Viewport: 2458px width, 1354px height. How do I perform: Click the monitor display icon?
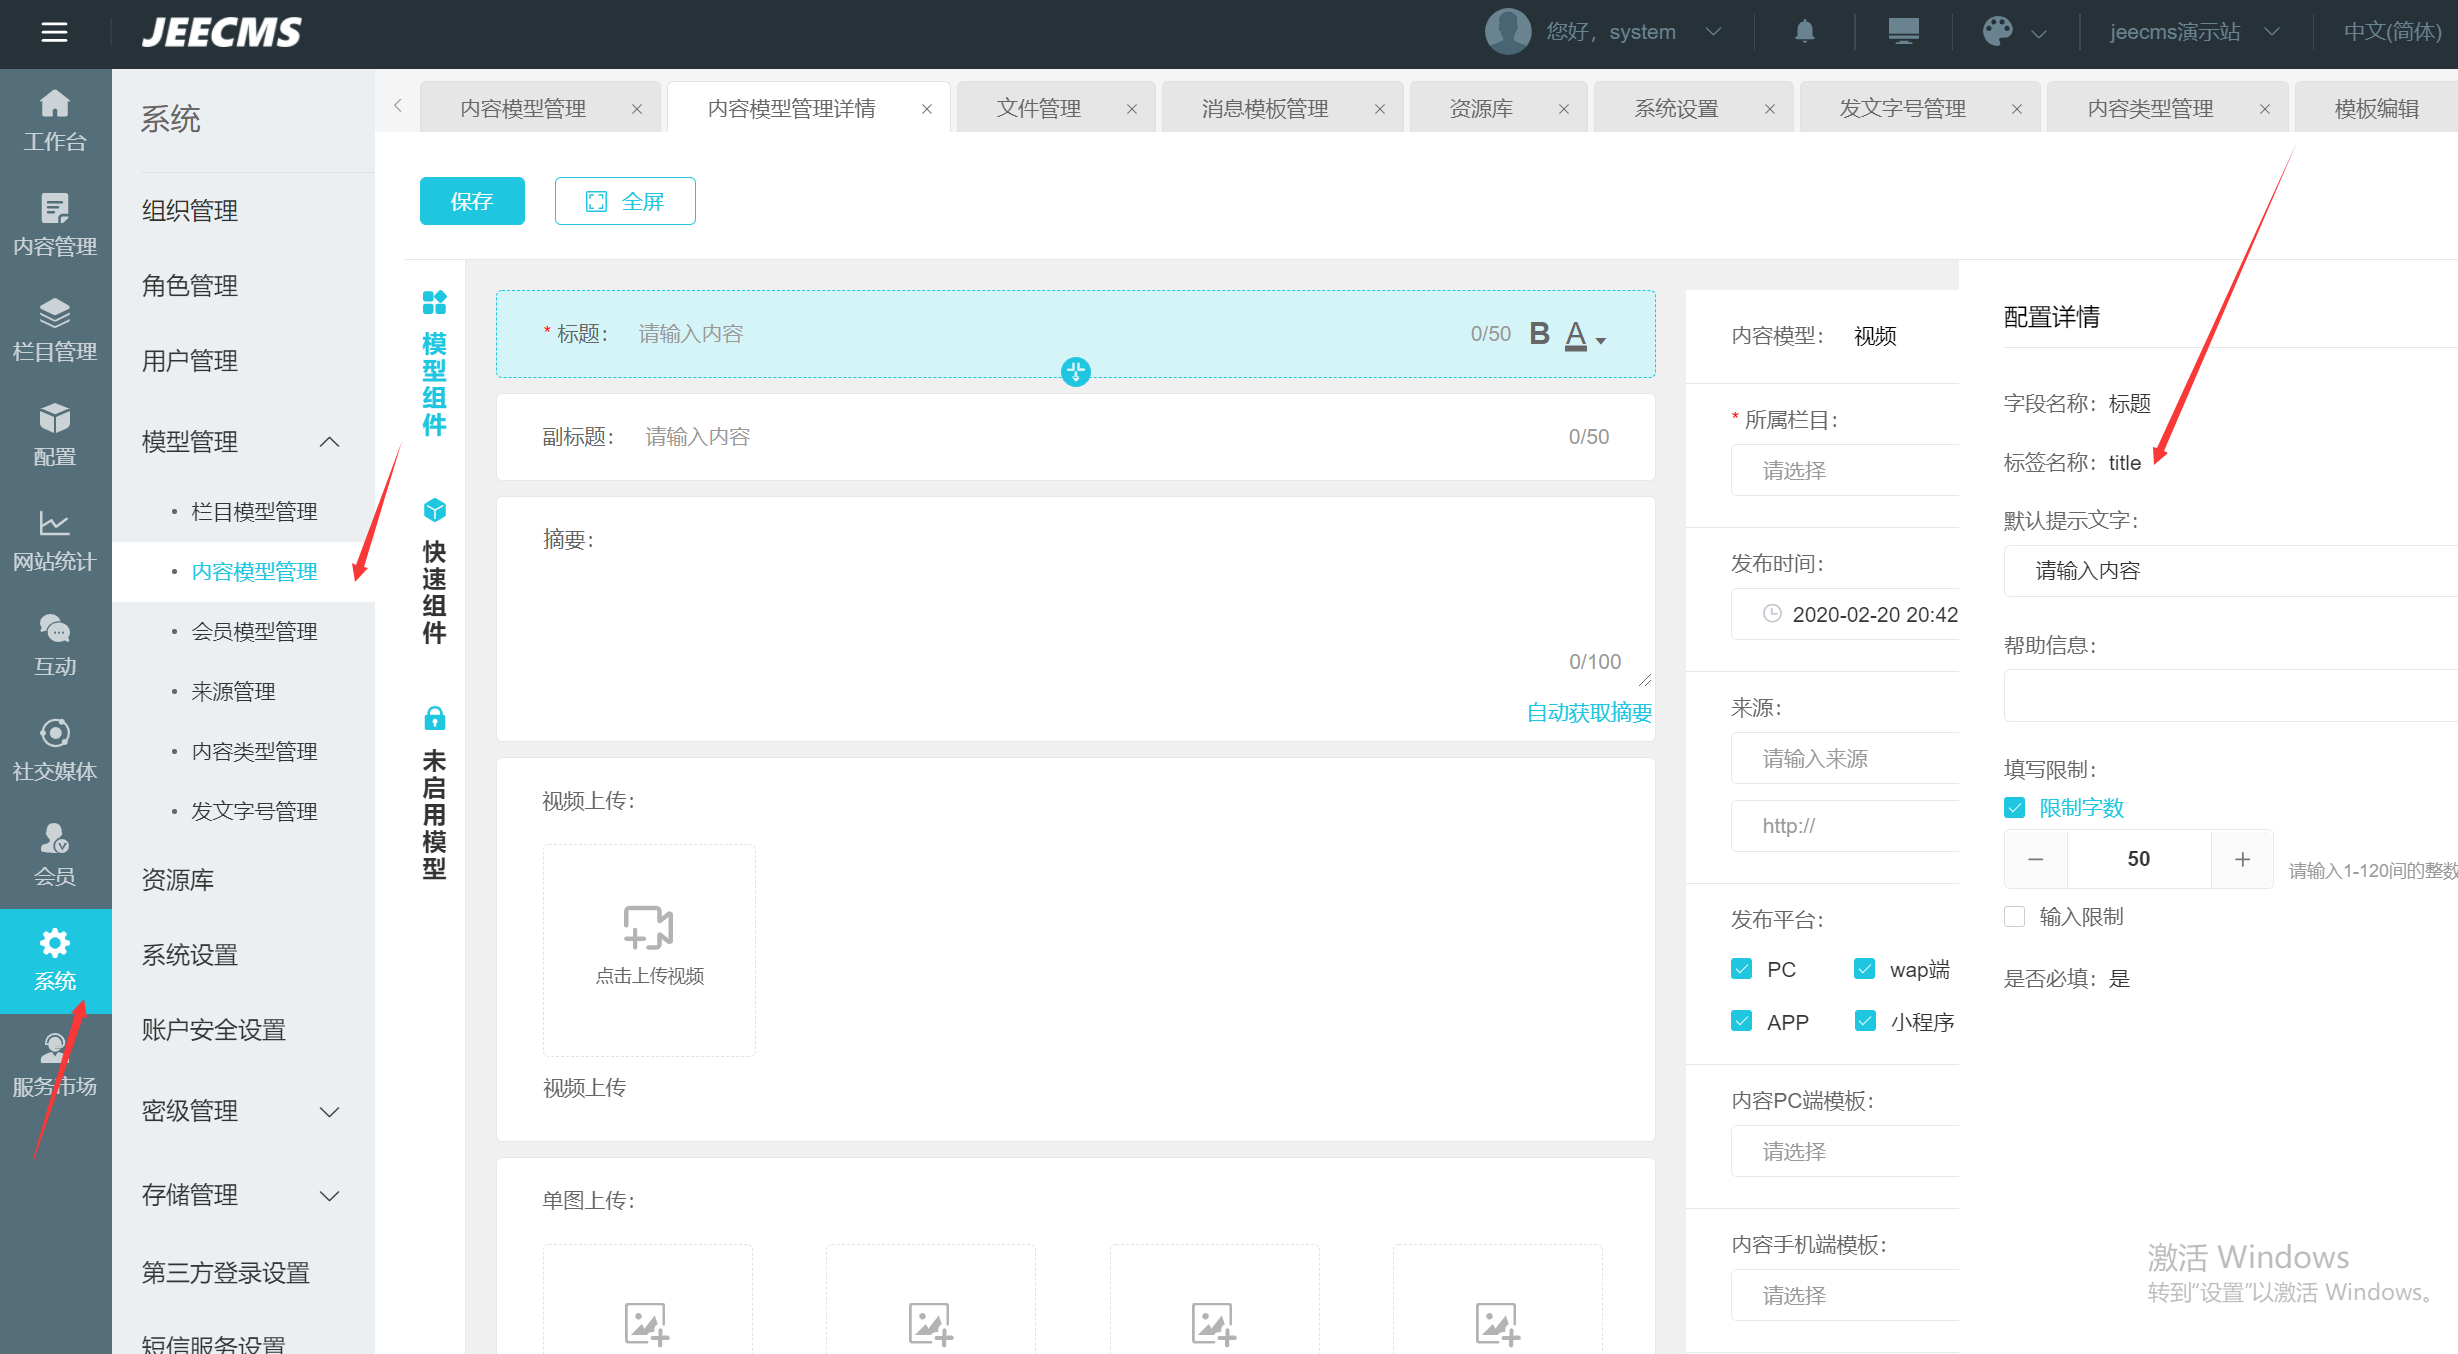point(1903,32)
